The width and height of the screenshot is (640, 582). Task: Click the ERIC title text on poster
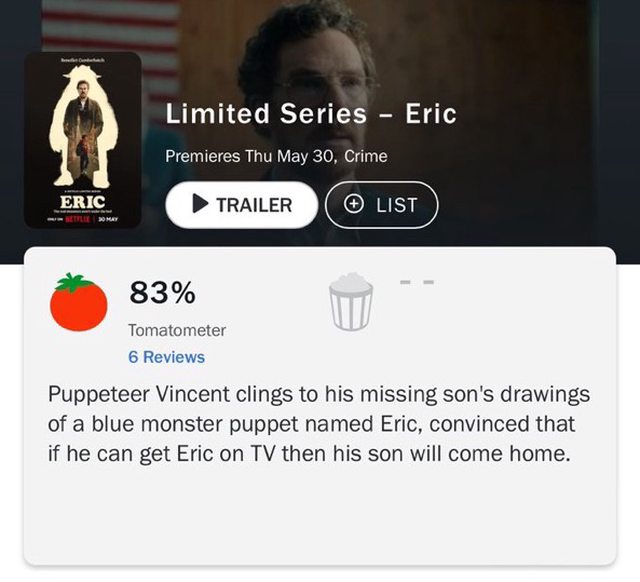tap(83, 202)
